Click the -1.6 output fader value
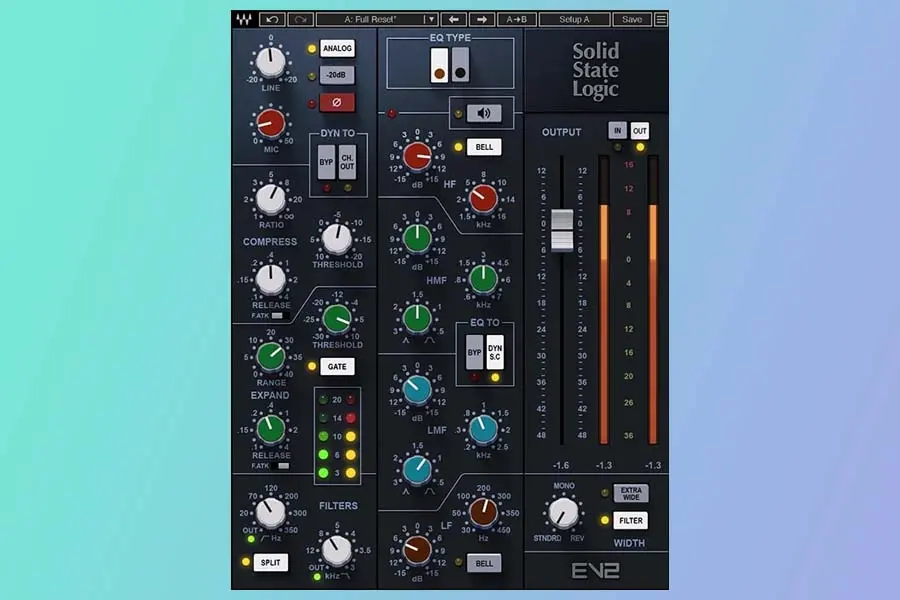 tap(561, 465)
